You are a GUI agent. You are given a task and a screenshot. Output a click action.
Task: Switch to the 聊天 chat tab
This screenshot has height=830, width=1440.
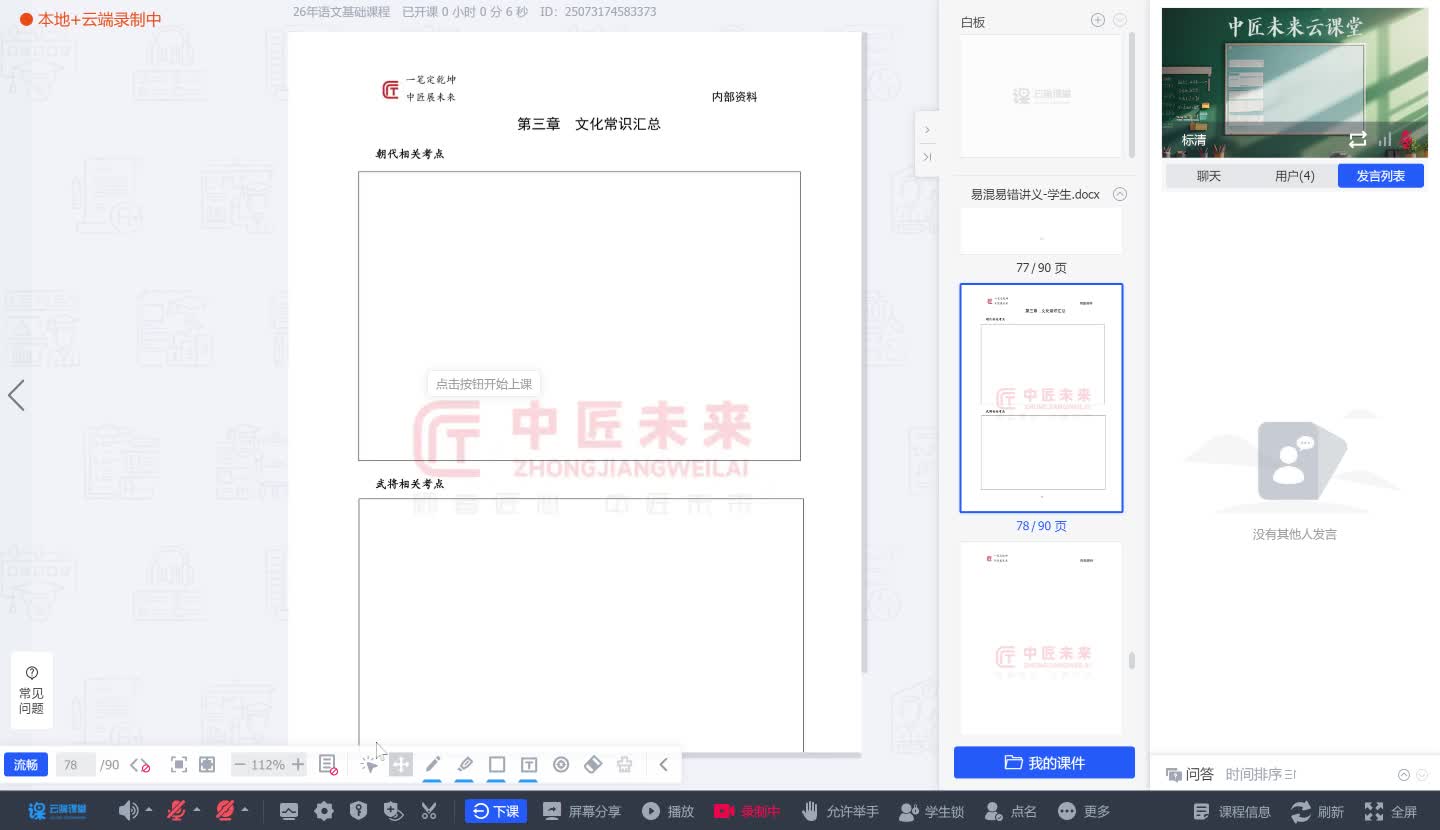[1209, 175]
